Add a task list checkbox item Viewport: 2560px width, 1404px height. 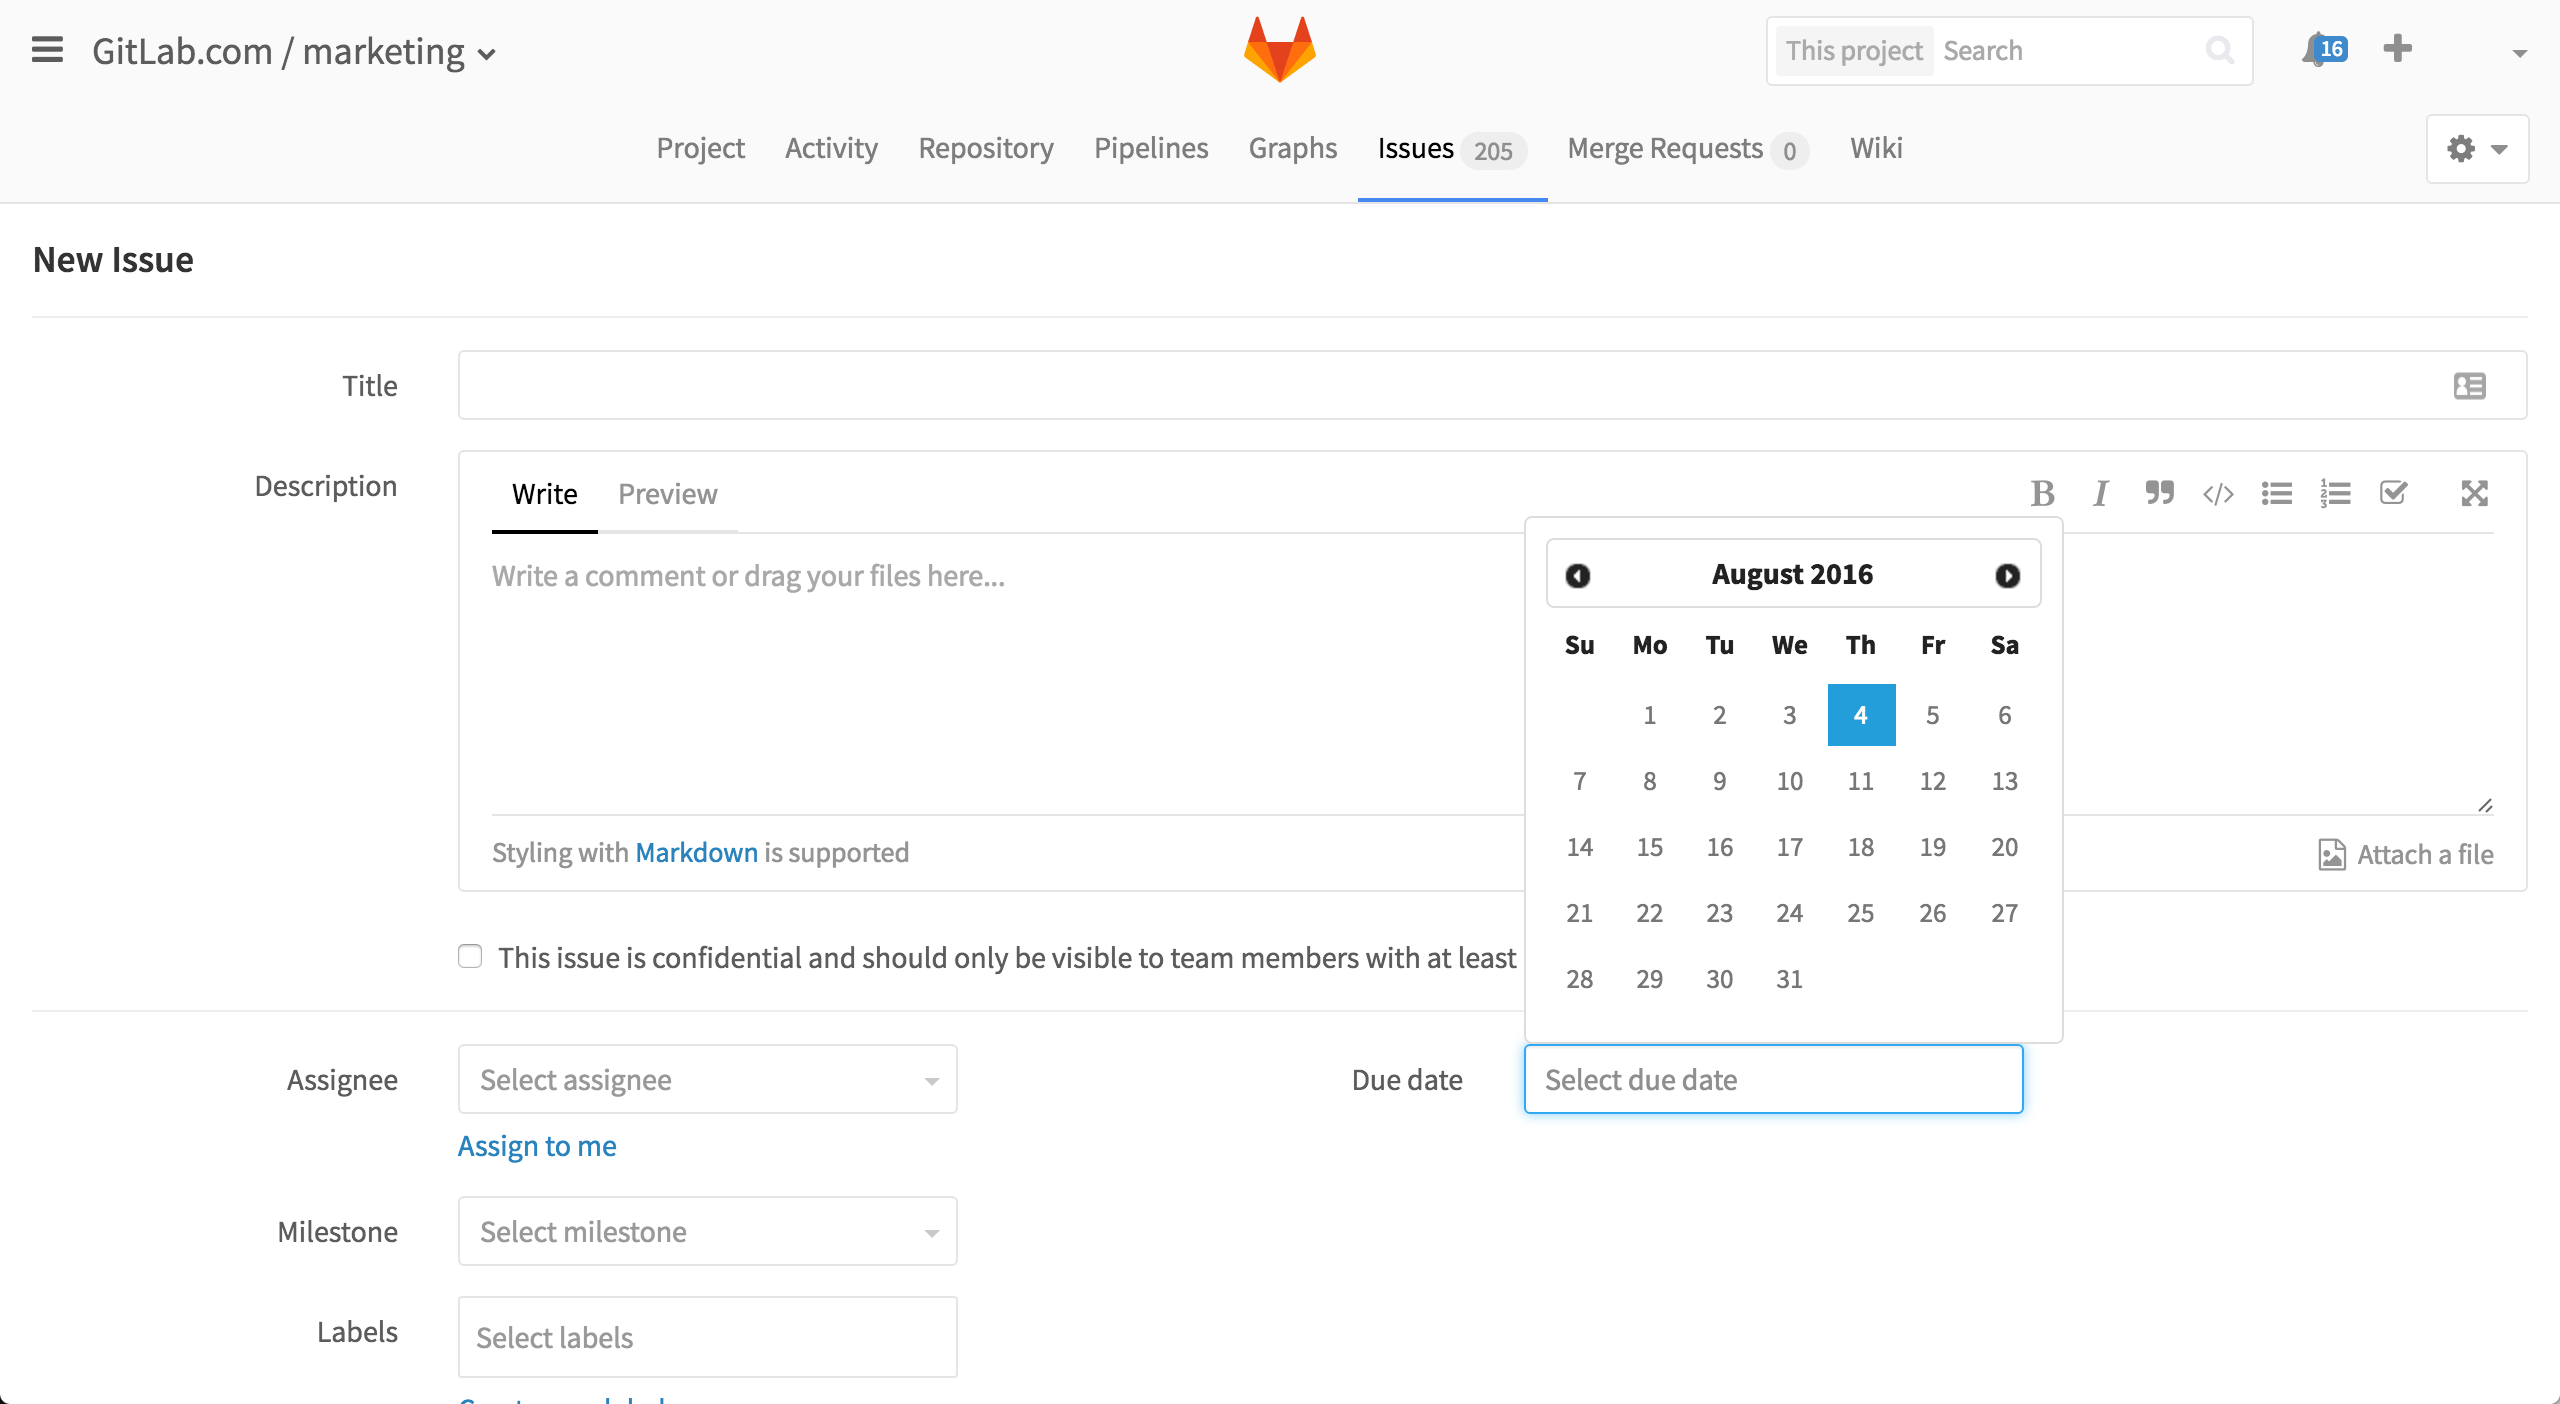point(2394,493)
